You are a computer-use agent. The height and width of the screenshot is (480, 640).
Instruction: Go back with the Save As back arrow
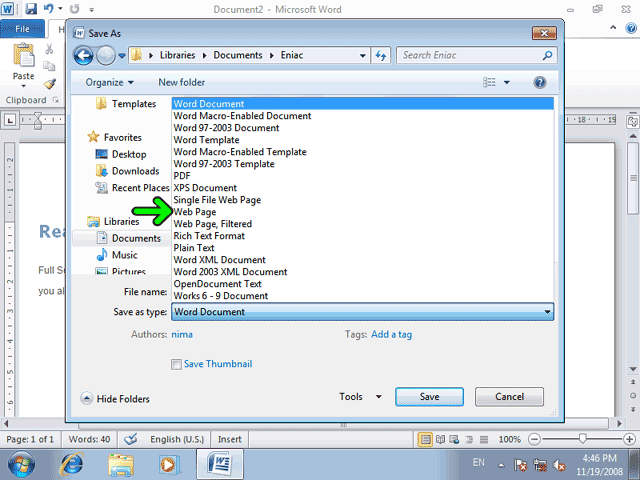click(83, 56)
